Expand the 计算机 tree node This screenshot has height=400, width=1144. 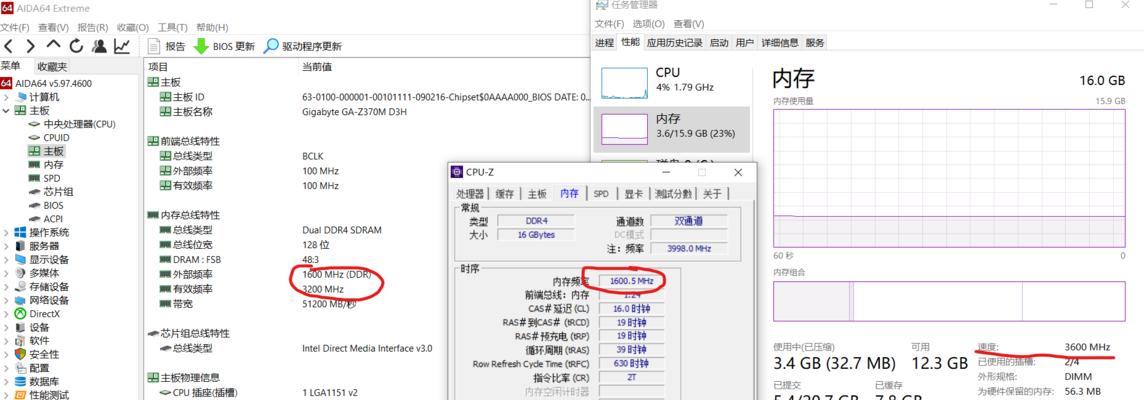coord(7,97)
